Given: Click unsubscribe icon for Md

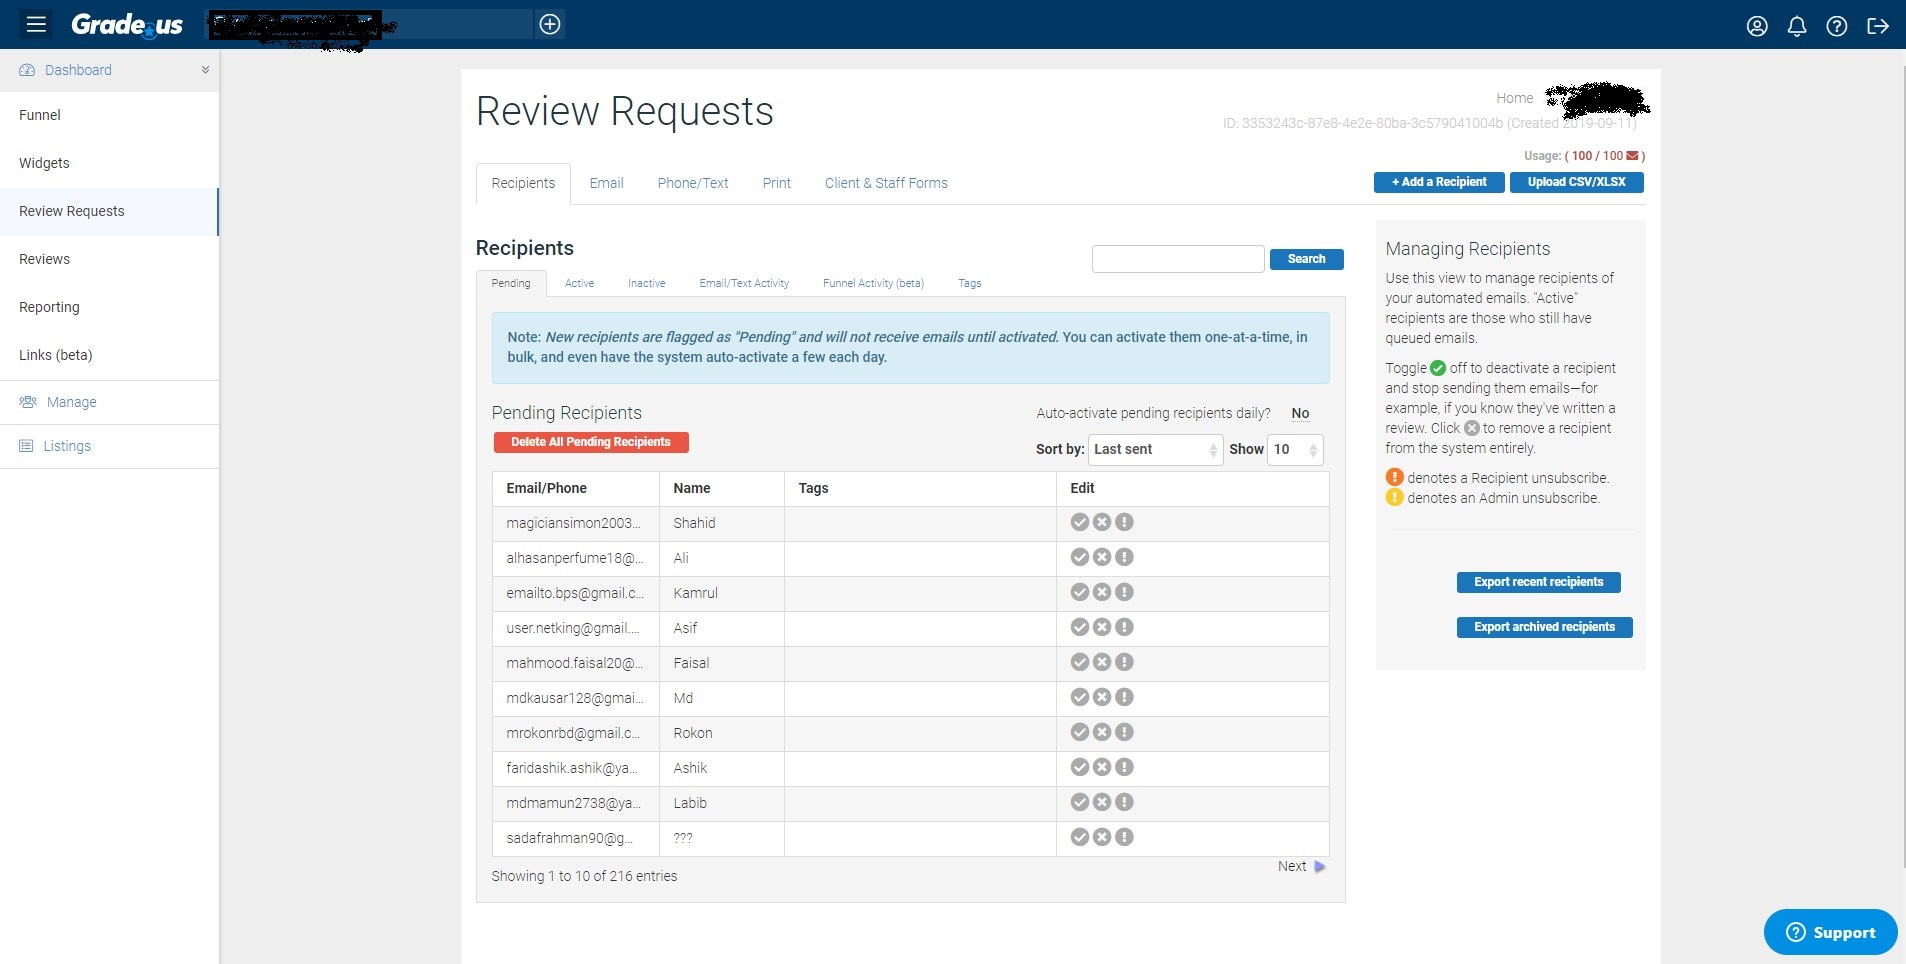Looking at the screenshot, I should (1124, 697).
